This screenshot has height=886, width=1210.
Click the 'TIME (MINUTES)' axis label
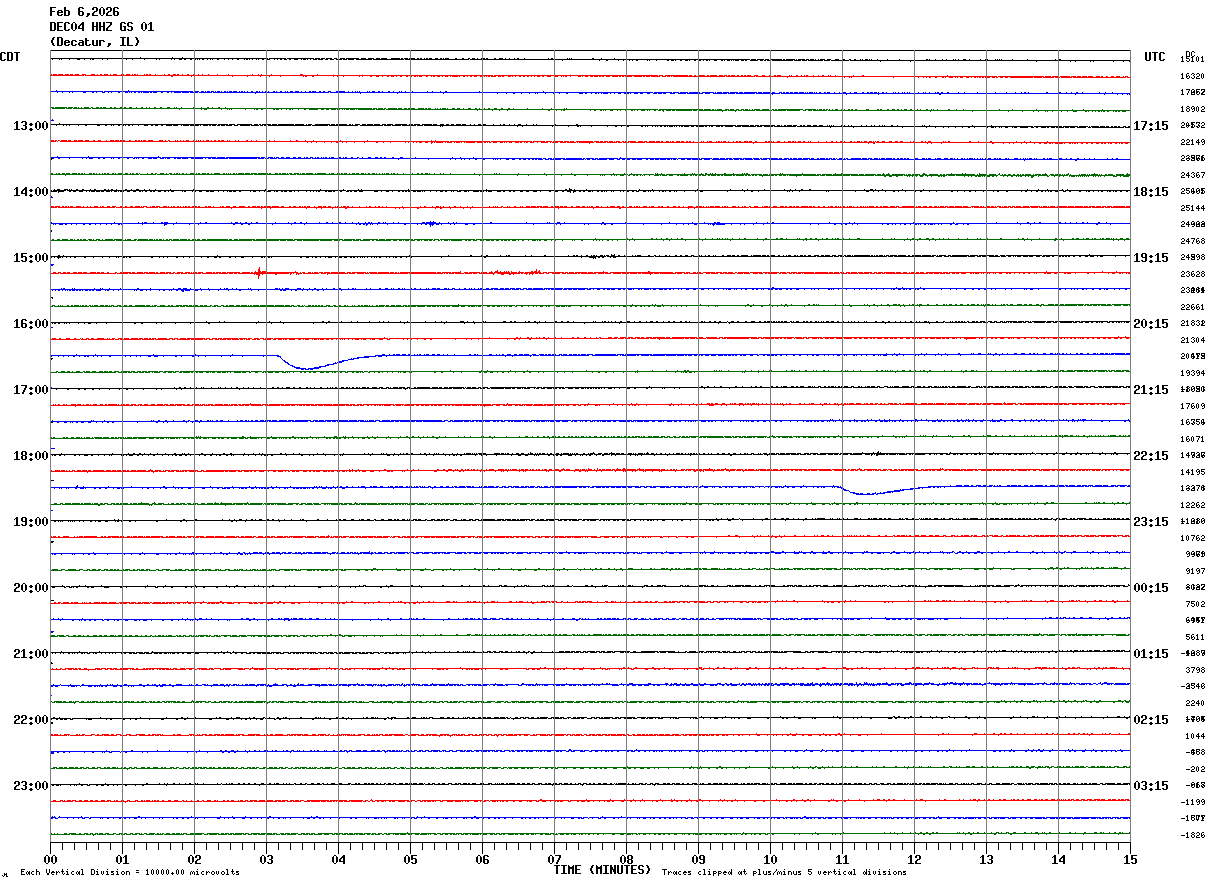602,870
